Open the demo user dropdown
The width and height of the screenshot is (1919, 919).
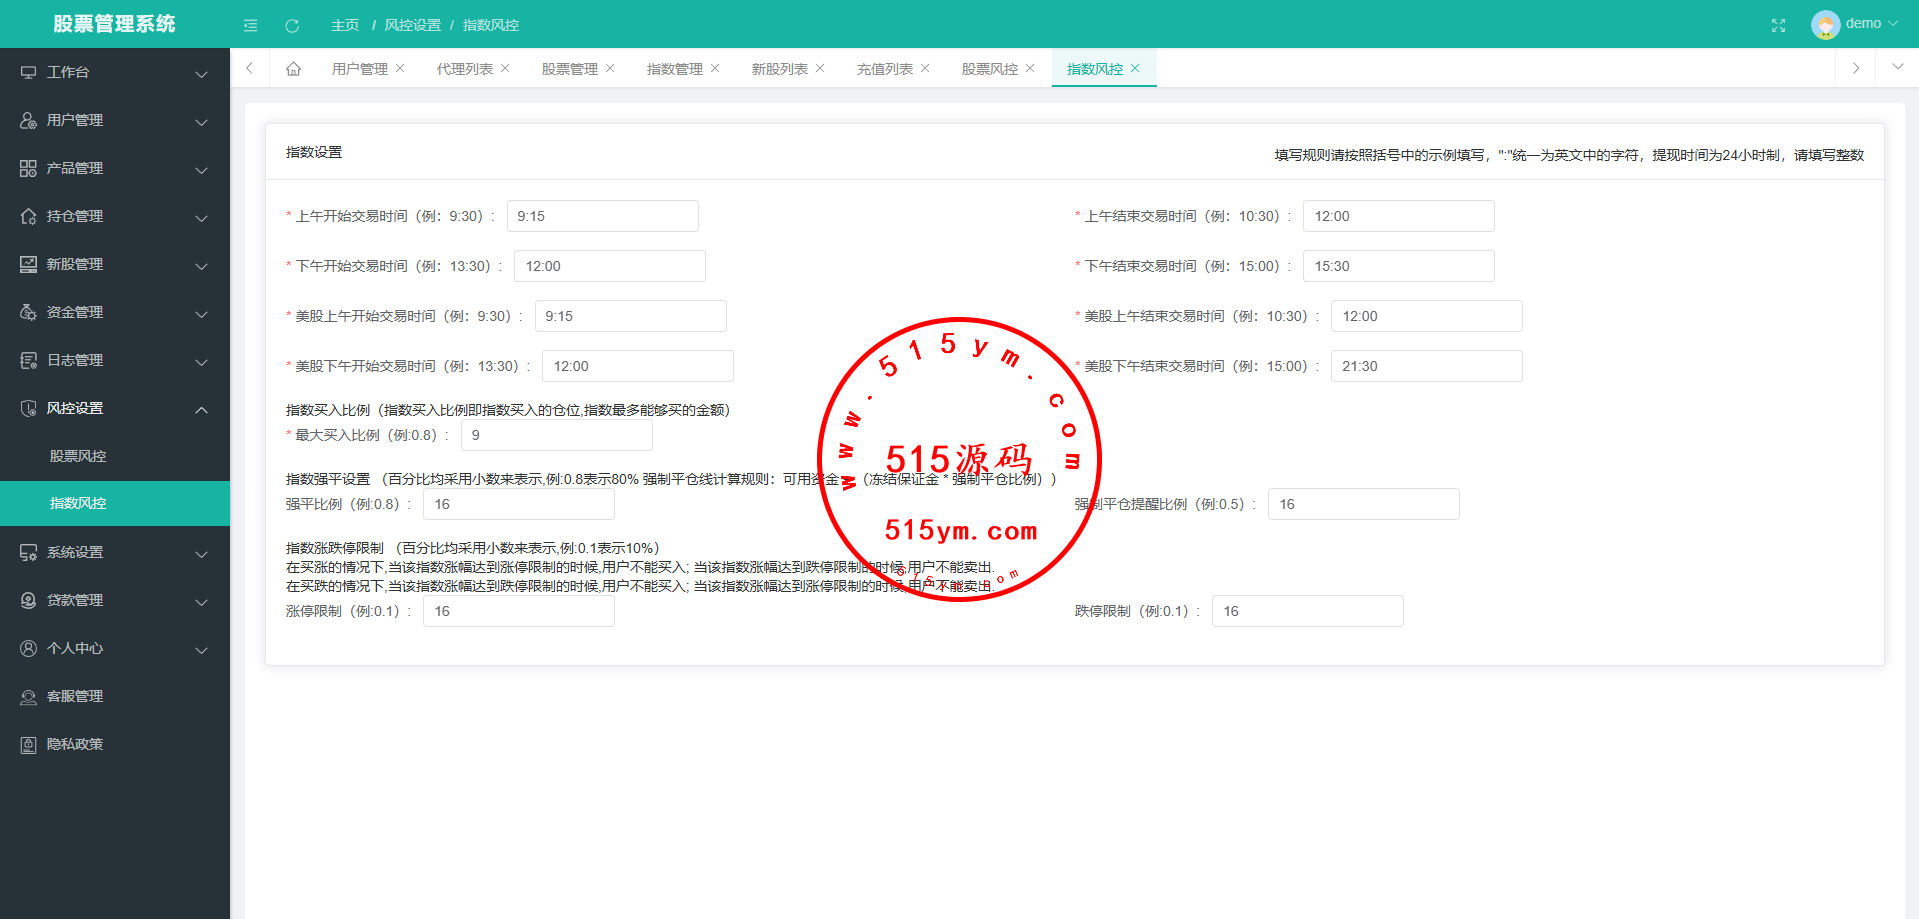(1855, 24)
